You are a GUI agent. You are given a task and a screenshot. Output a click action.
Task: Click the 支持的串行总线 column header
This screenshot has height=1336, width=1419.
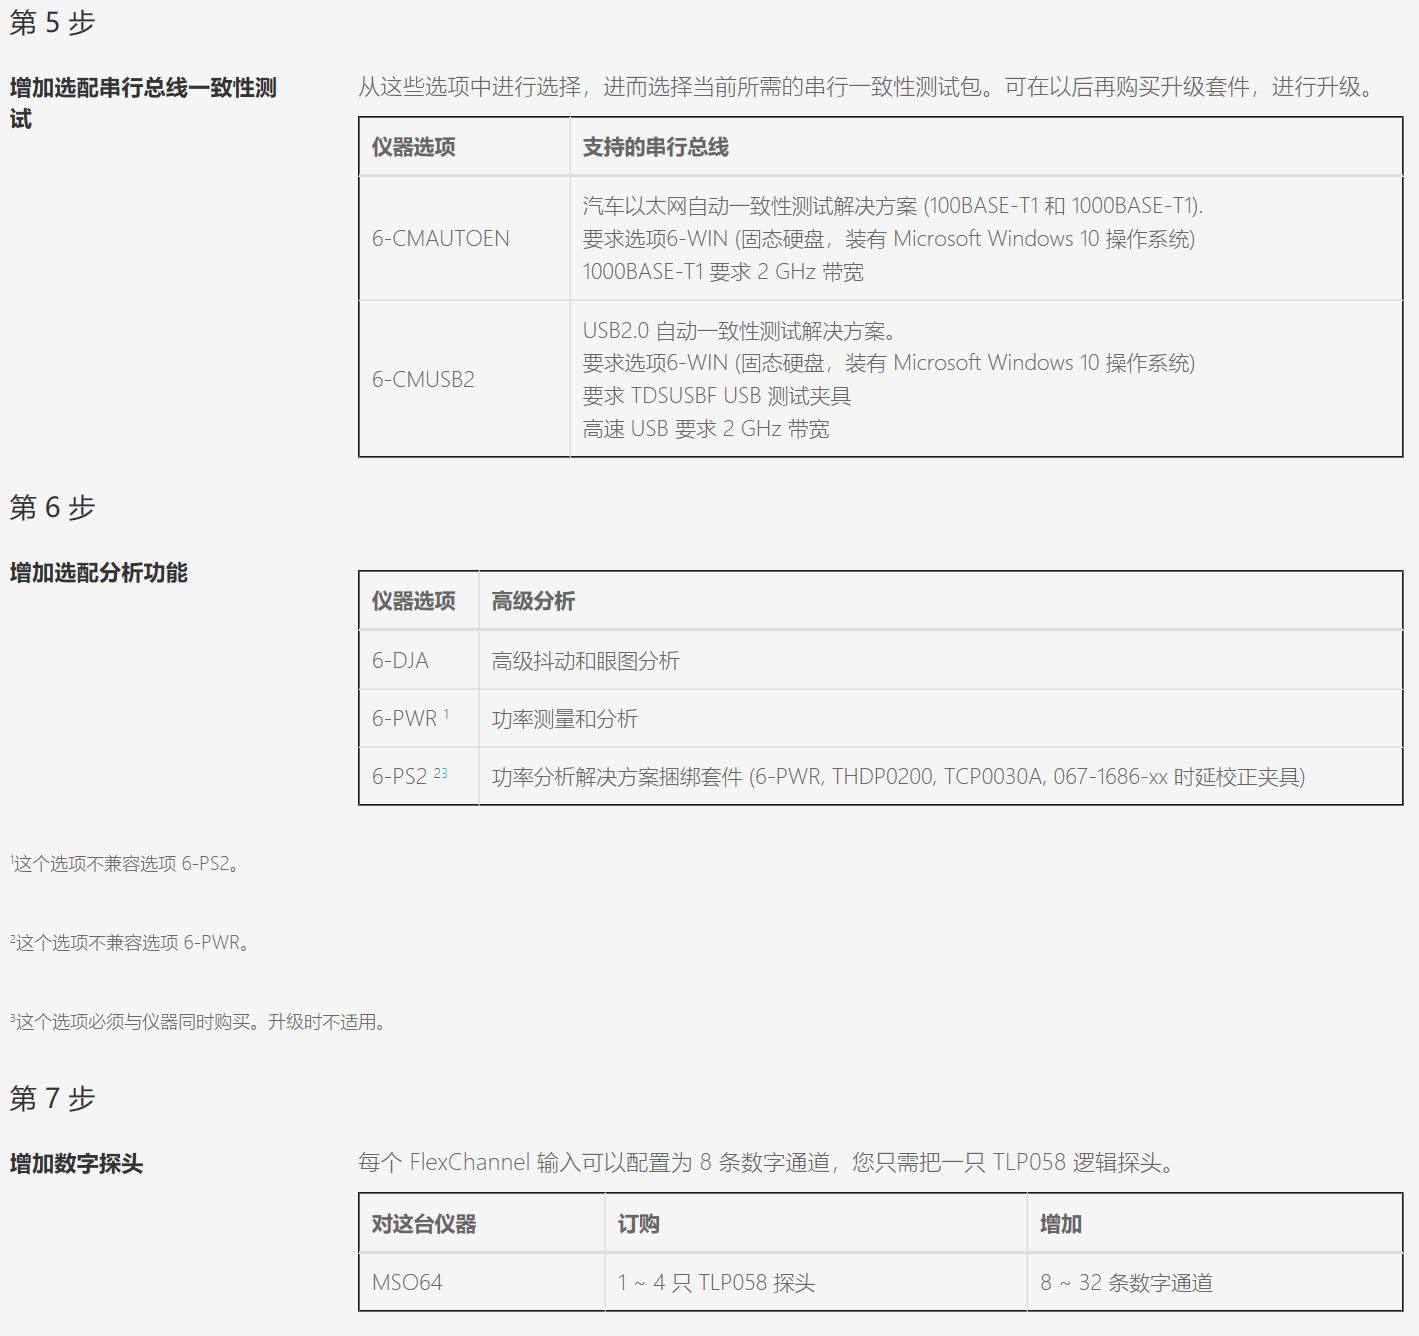coord(655,148)
